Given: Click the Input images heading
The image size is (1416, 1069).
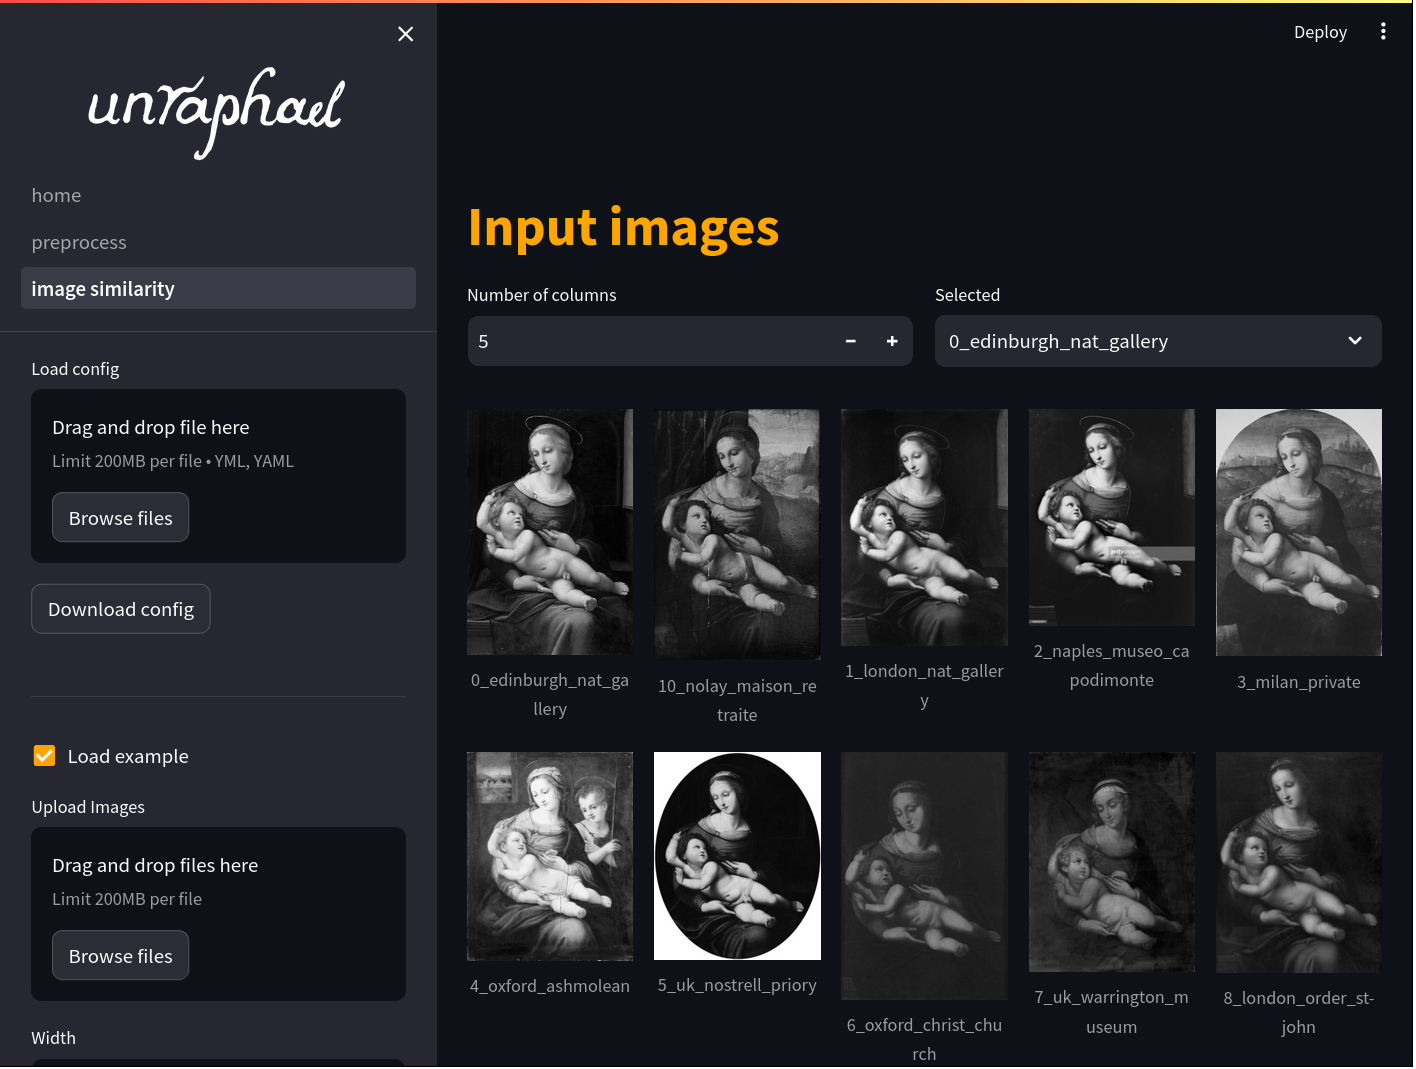Looking at the screenshot, I should [x=624, y=228].
